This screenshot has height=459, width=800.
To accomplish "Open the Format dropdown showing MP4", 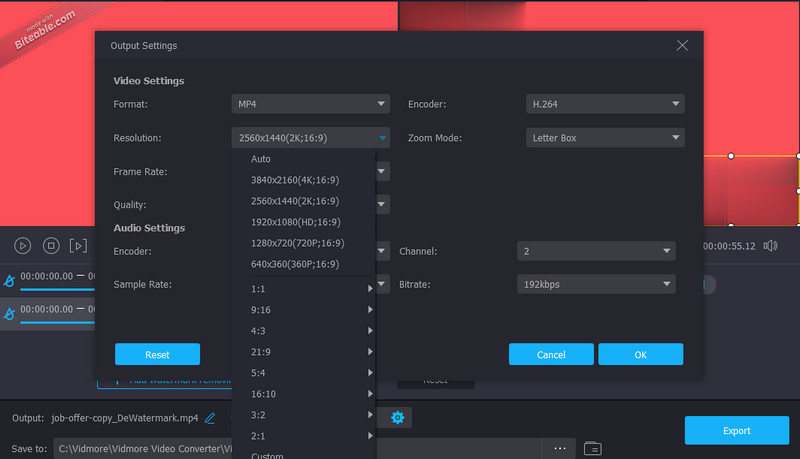I will pyautogui.click(x=310, y=104).
